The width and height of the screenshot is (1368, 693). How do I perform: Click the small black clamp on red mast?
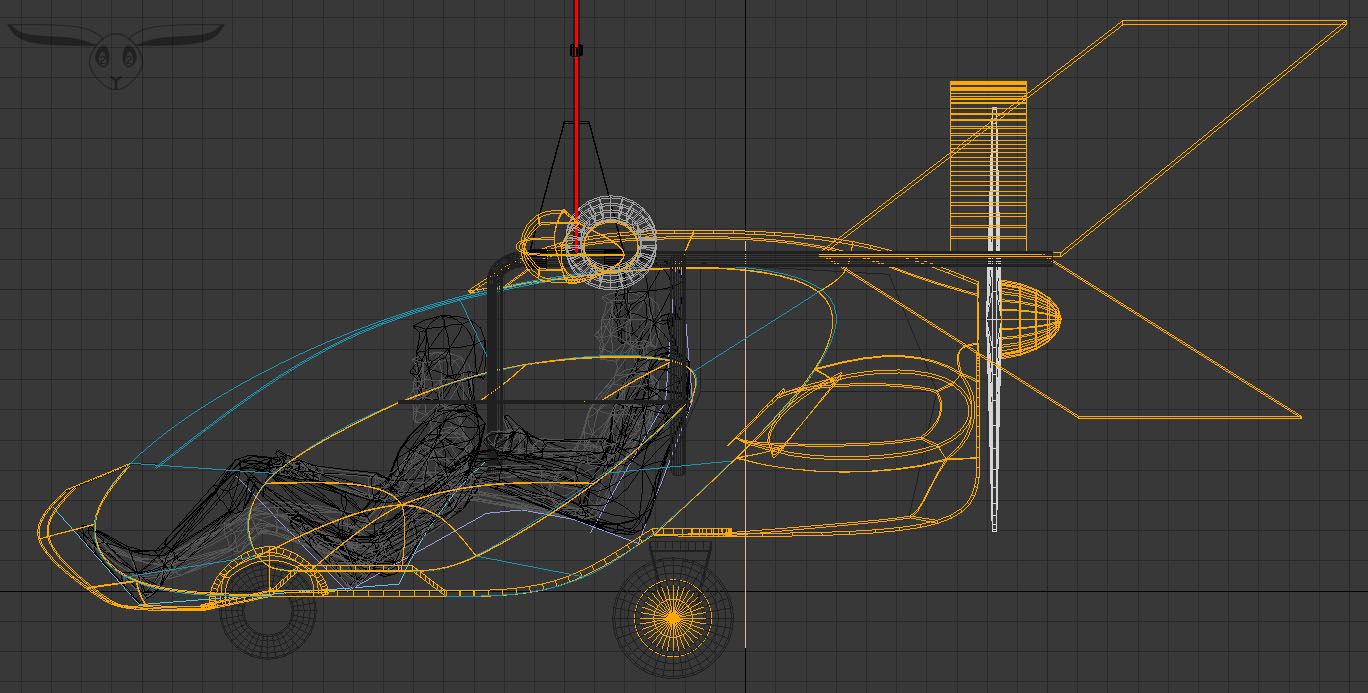point(576,50)
